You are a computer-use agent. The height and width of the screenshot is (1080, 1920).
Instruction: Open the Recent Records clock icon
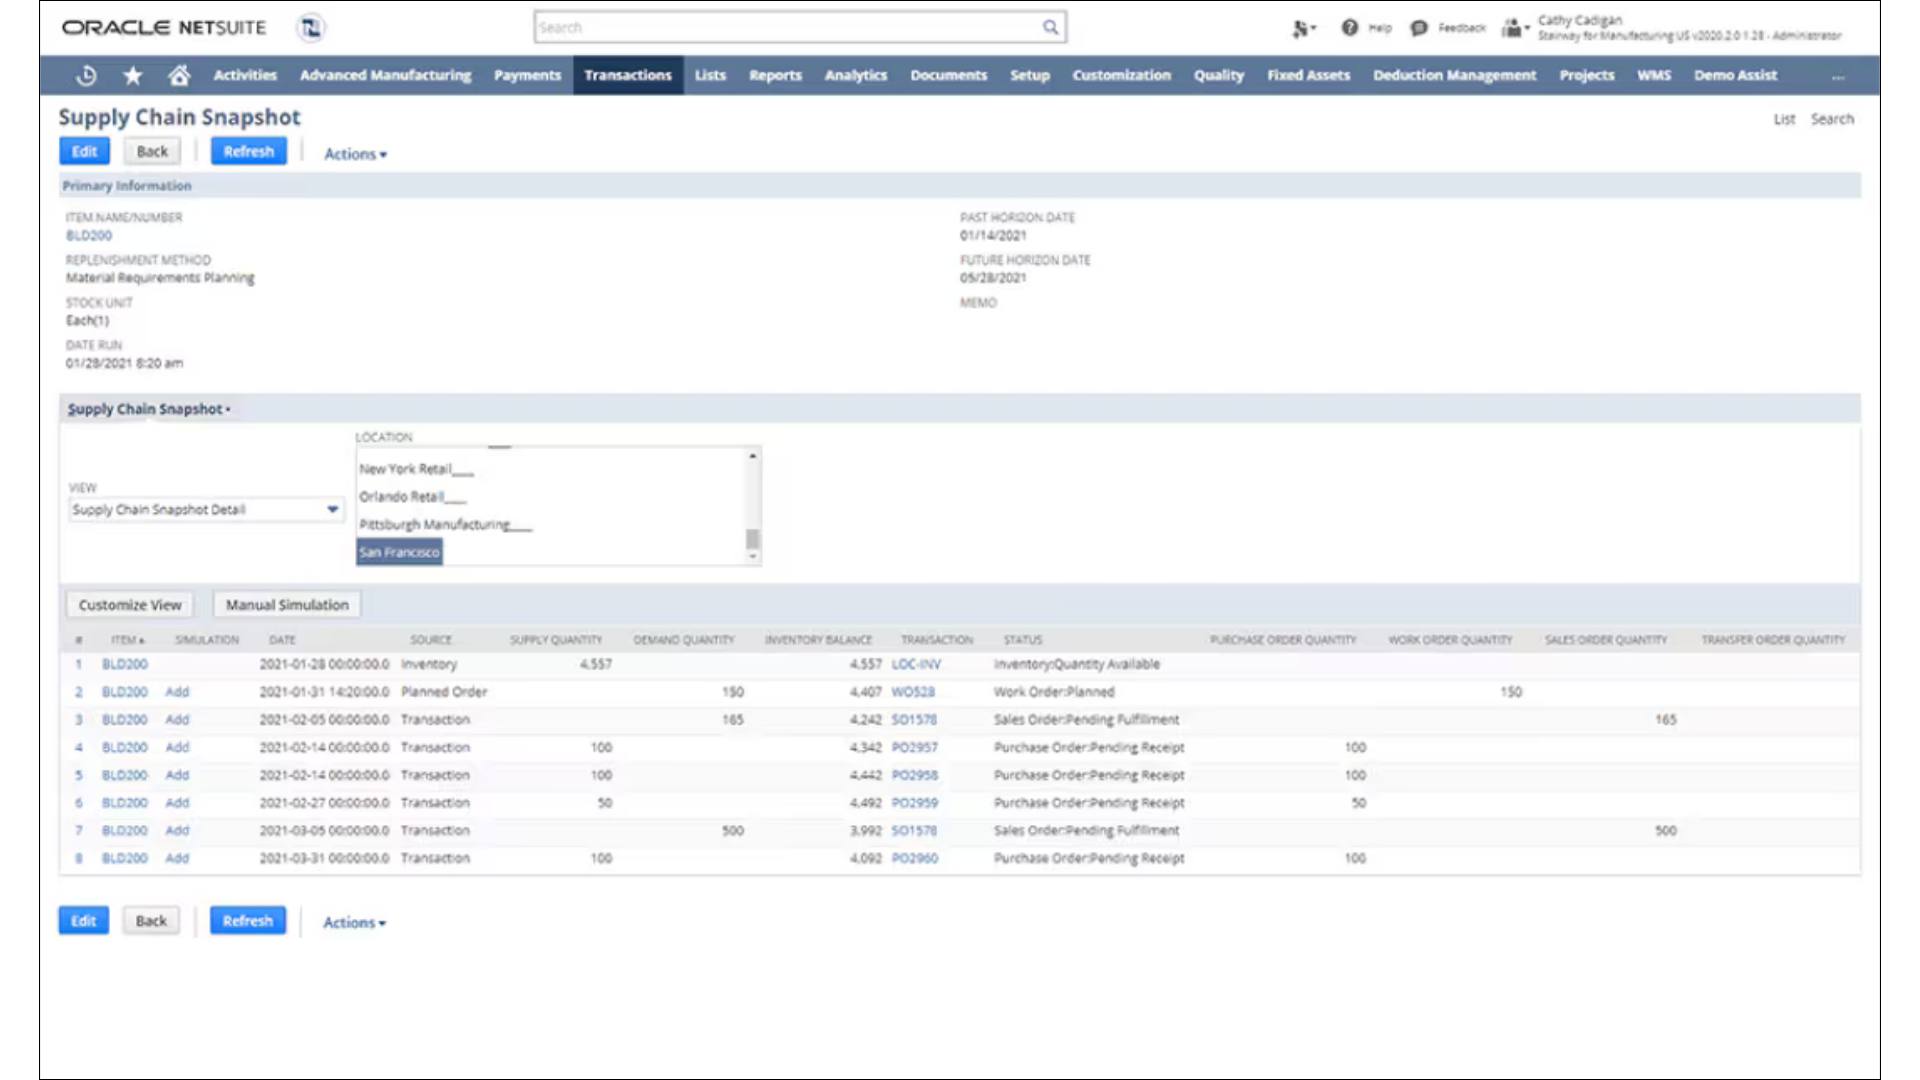click(87, 75)
